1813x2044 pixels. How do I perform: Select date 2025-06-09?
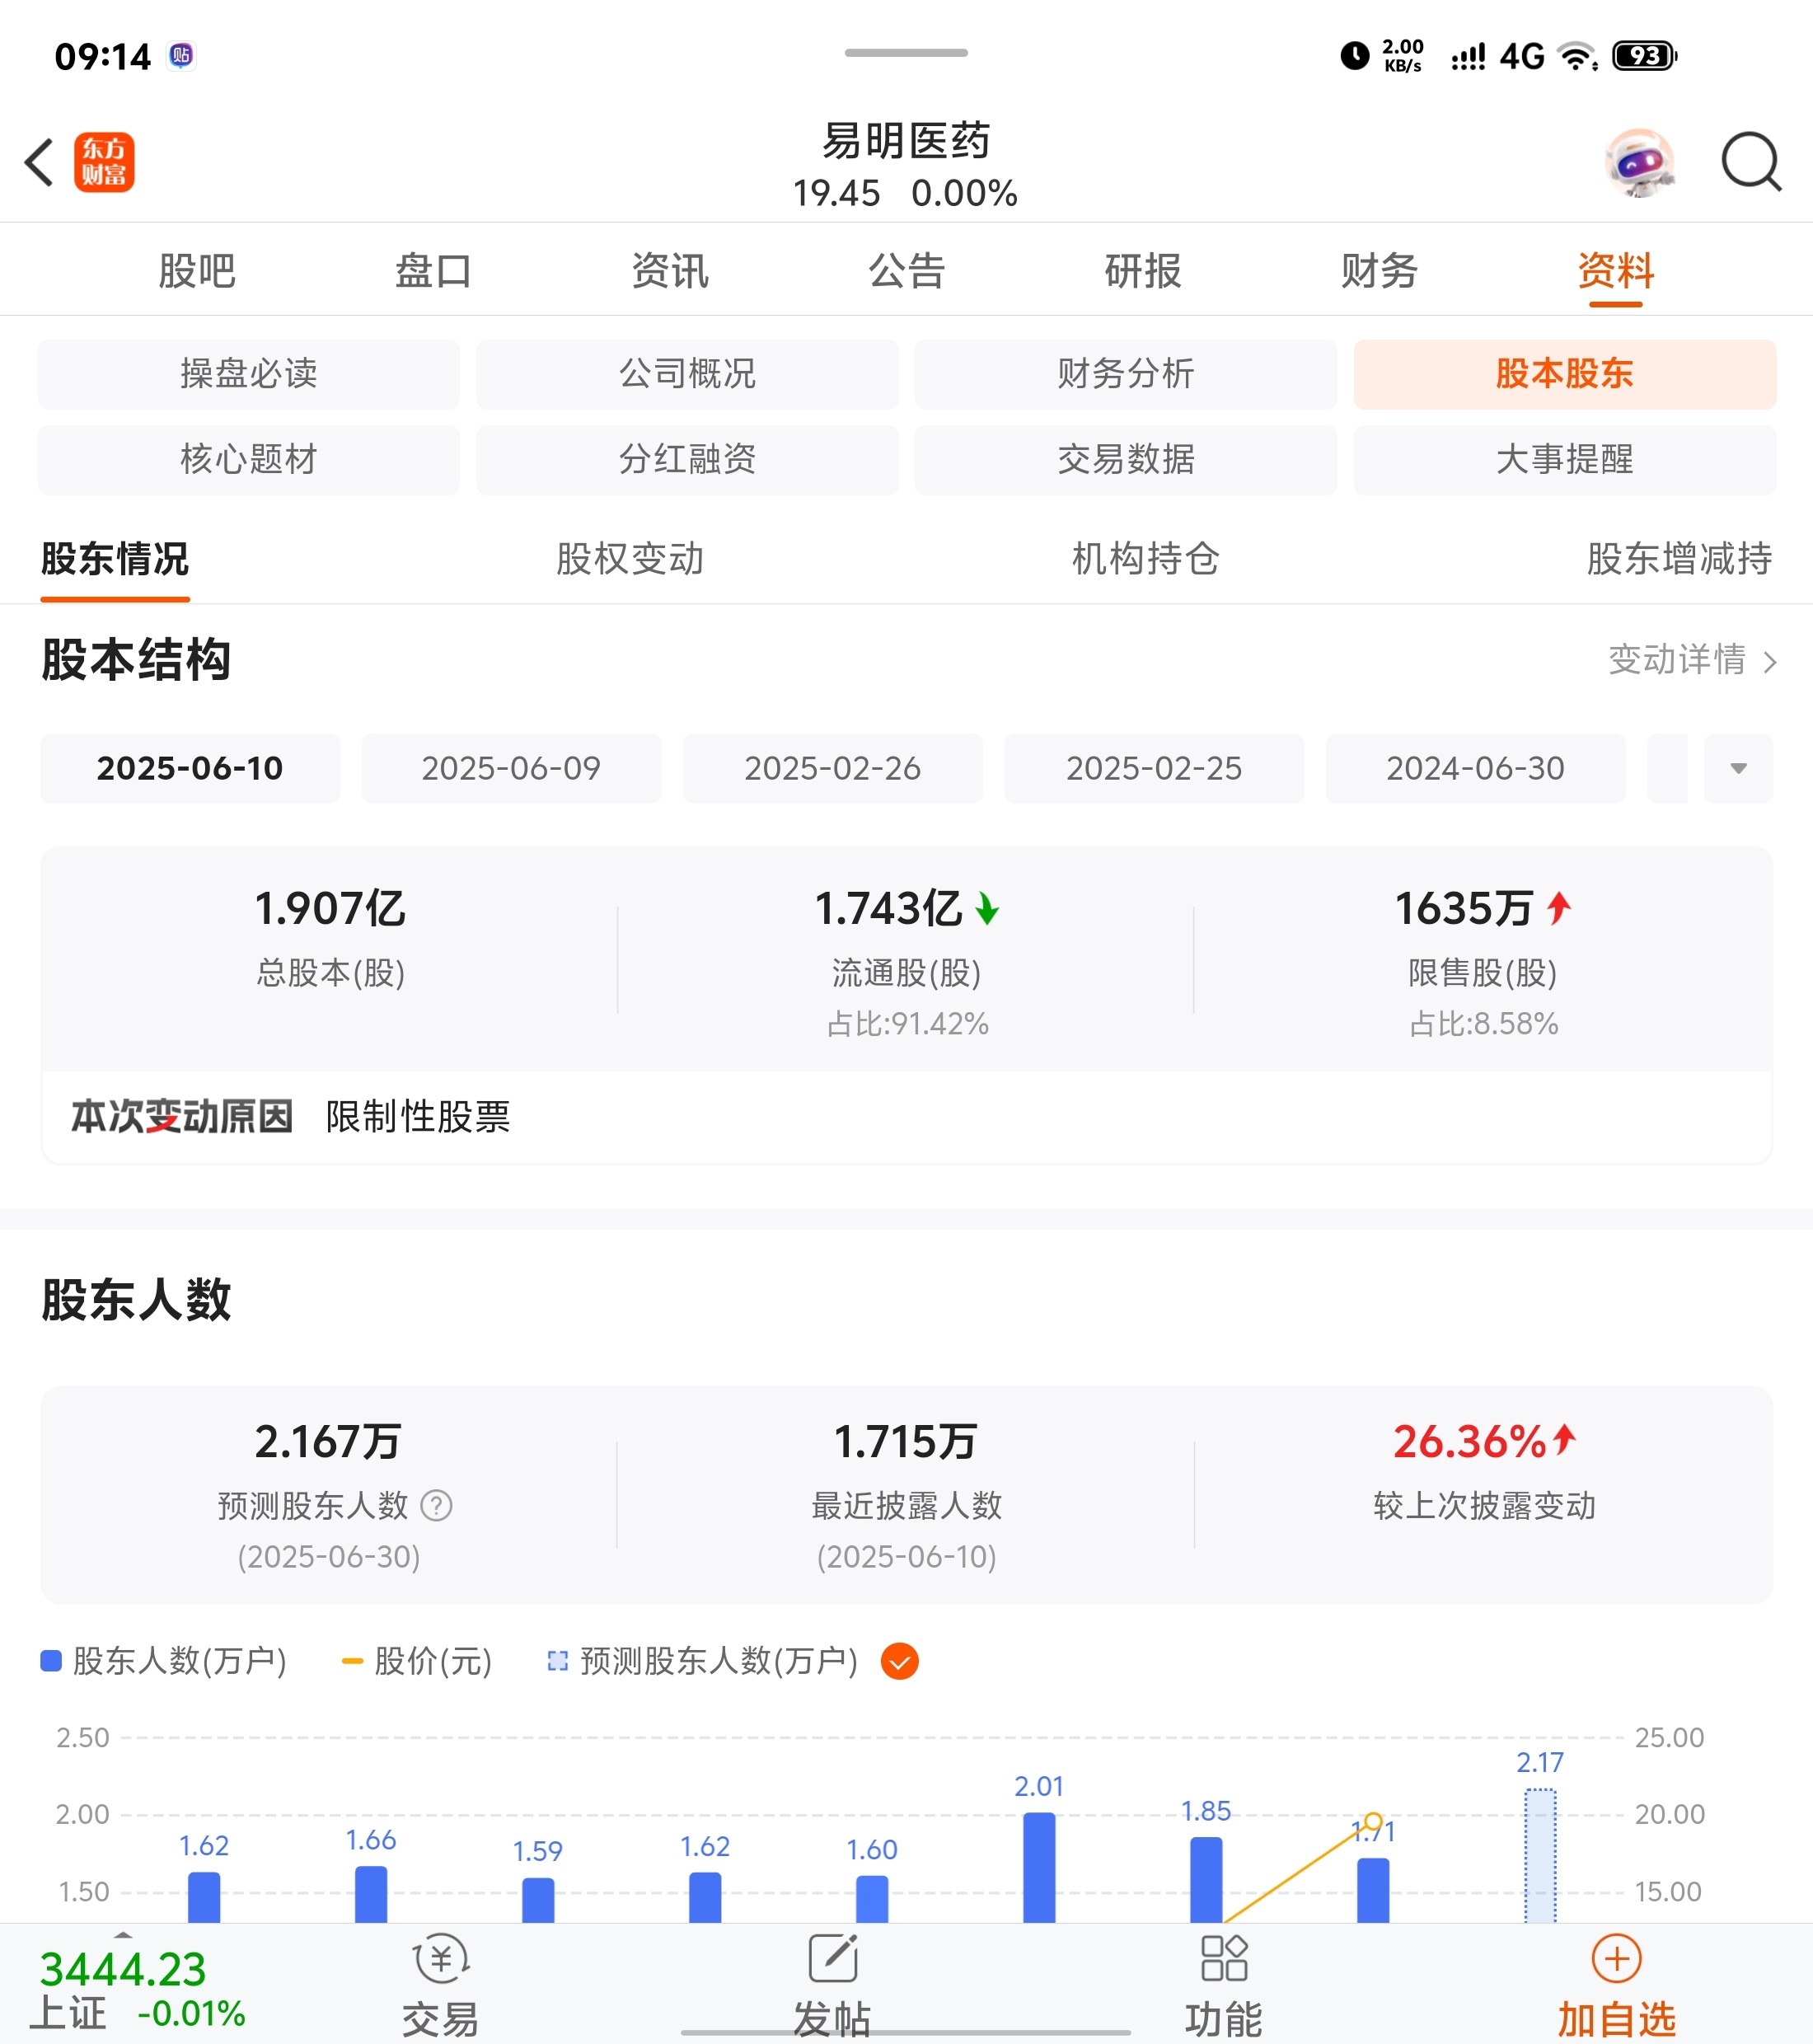(x=511, y=768)
